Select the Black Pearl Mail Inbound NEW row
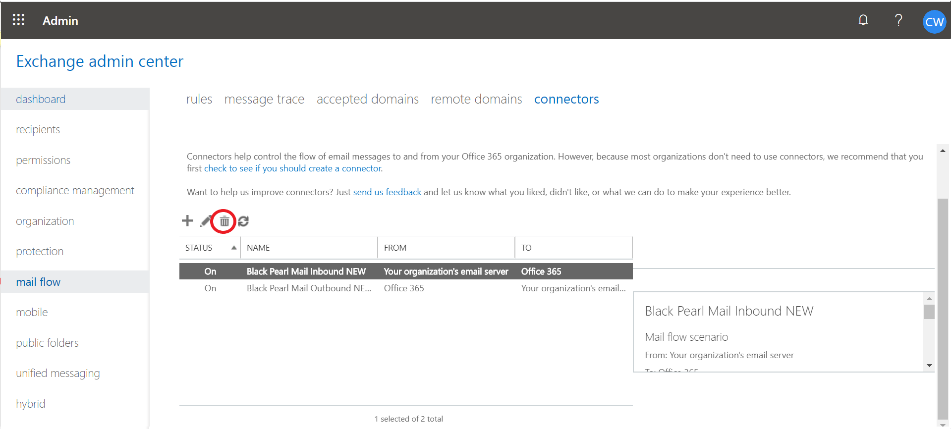The image size is (951, 429). [406, 271]
